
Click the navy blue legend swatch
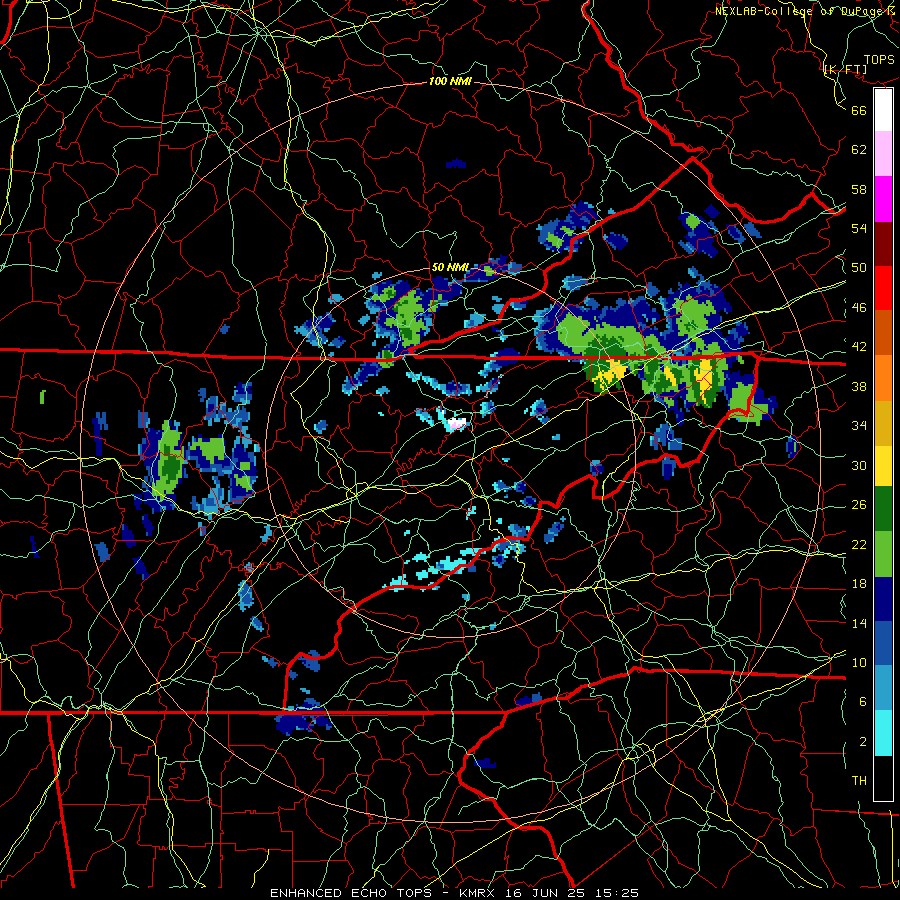click(x=883, y=599)
